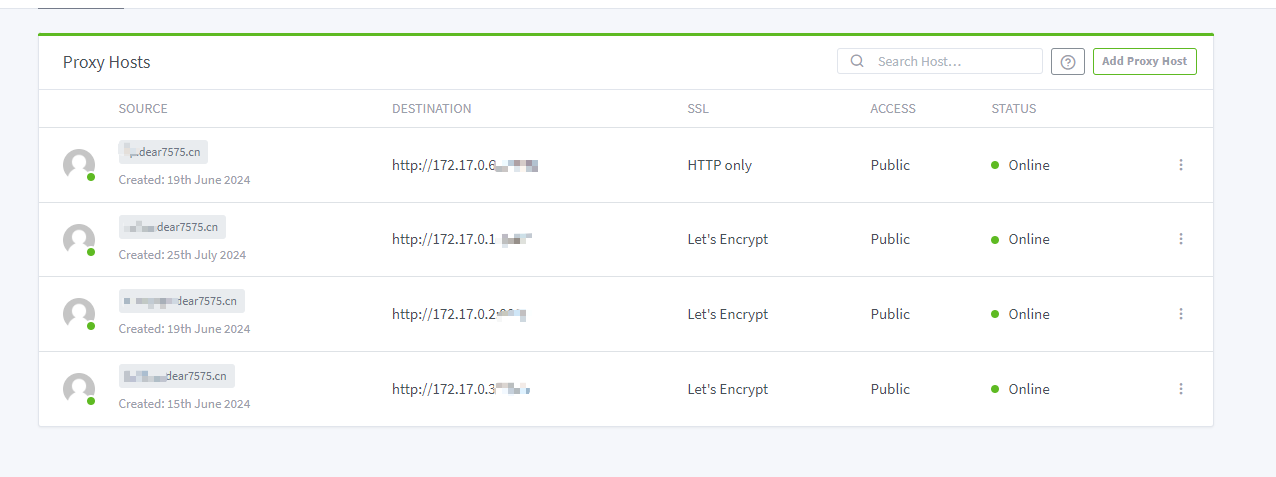Click avatar of host created 15th June

point(79,389)
